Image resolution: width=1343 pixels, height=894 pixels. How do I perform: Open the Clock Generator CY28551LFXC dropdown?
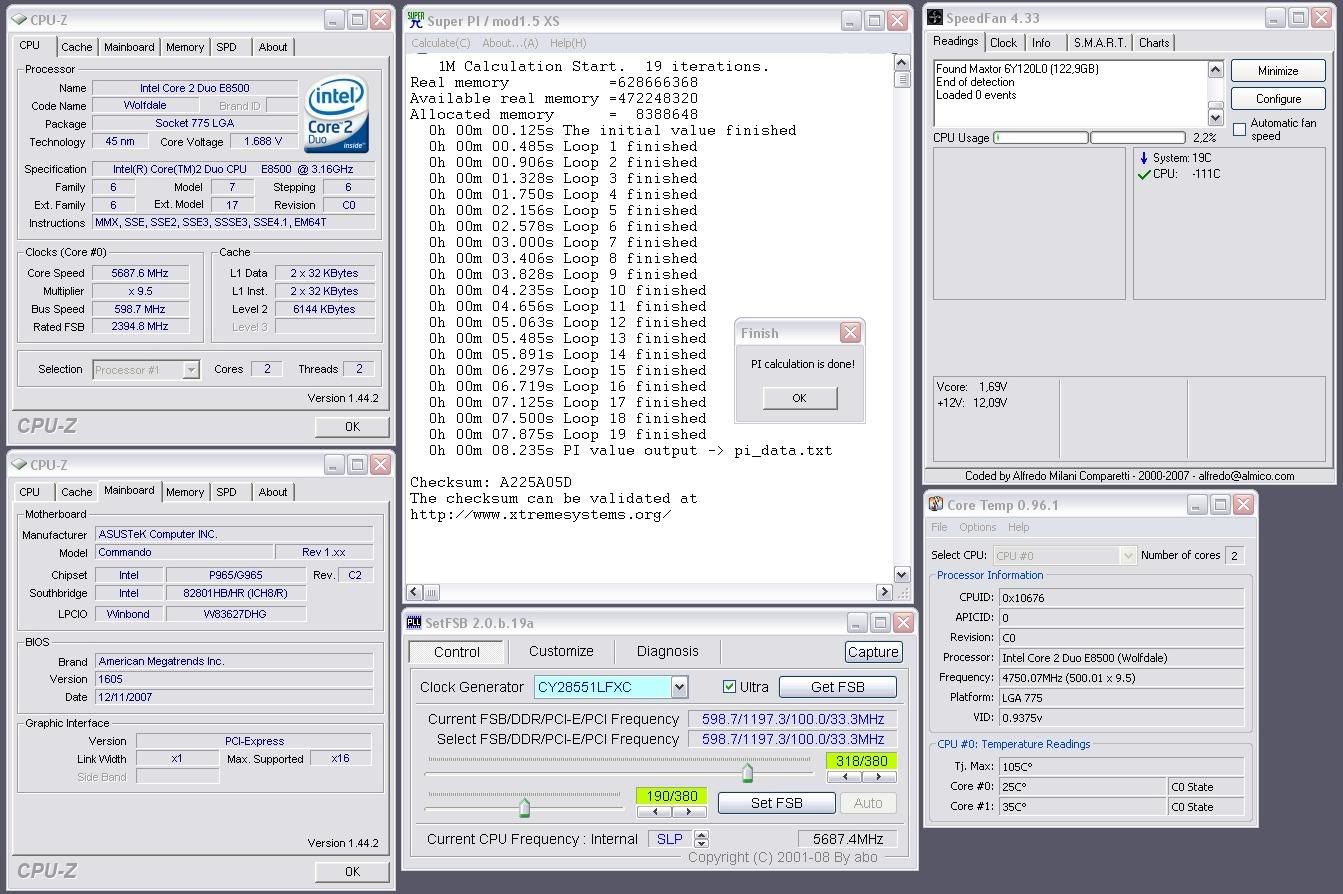(x=680, y=687)
